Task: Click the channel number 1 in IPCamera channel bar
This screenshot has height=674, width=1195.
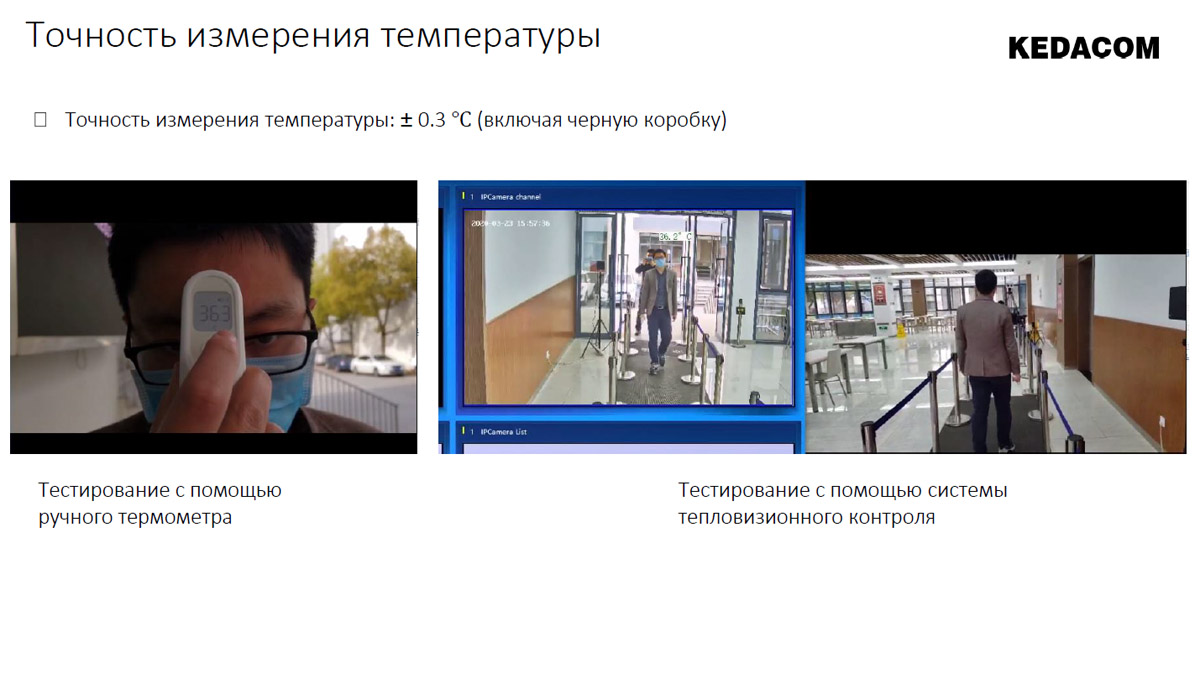Action: click(471, 196)
